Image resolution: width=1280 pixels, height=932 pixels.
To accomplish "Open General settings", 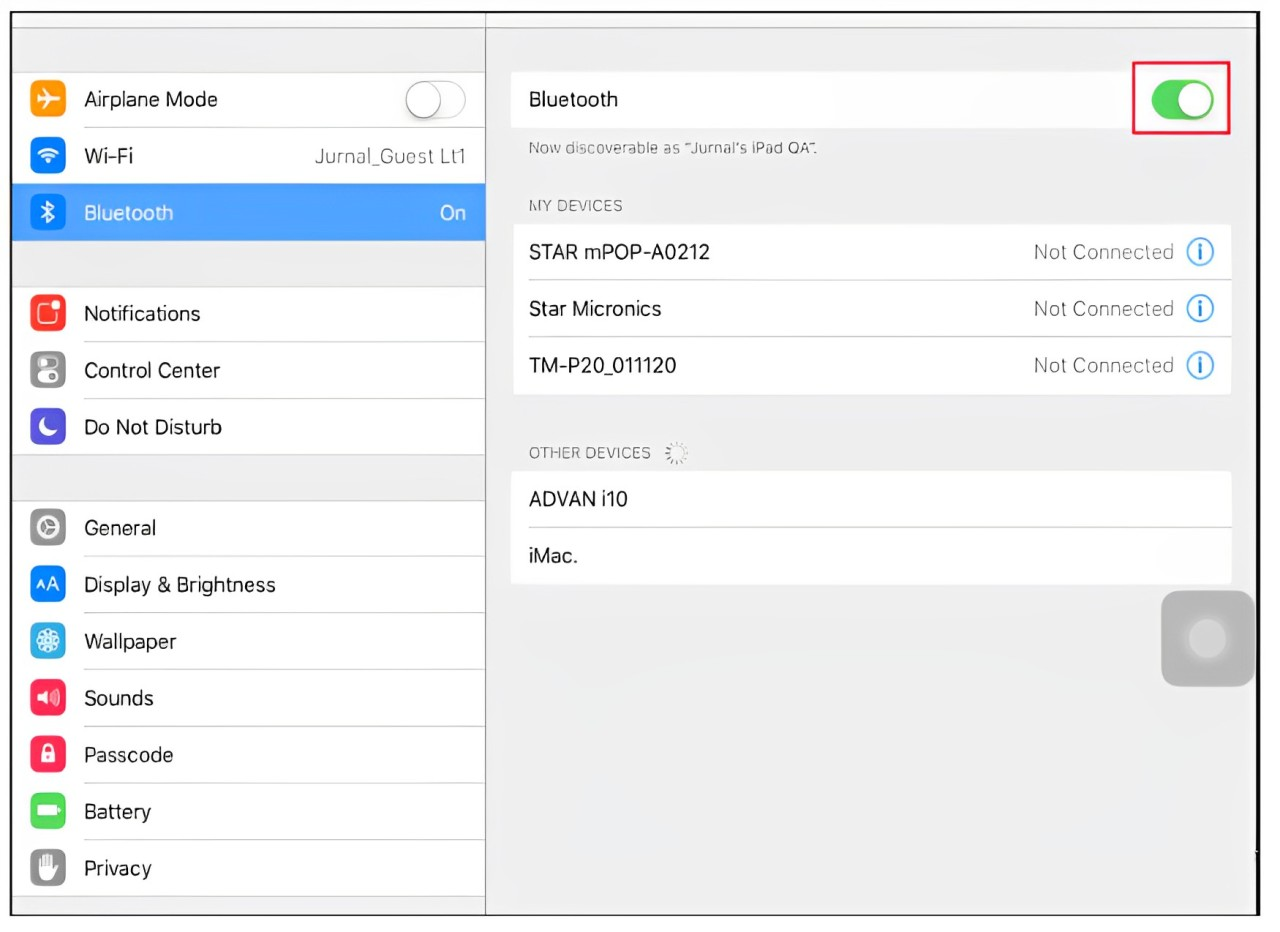I will (248, 527).
